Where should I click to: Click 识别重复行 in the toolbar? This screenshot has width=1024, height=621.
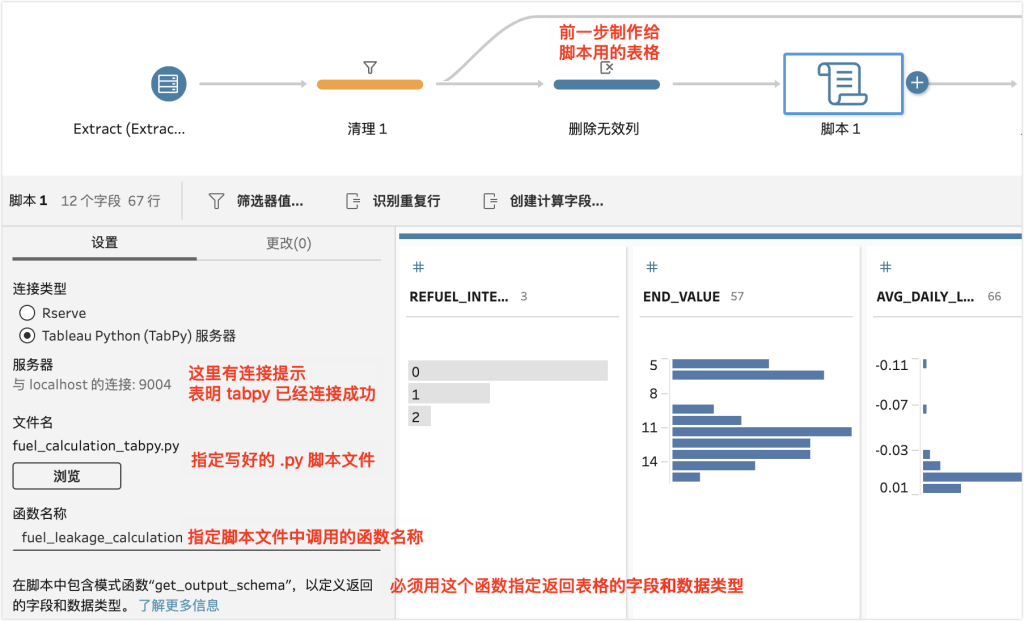[393, 201]
